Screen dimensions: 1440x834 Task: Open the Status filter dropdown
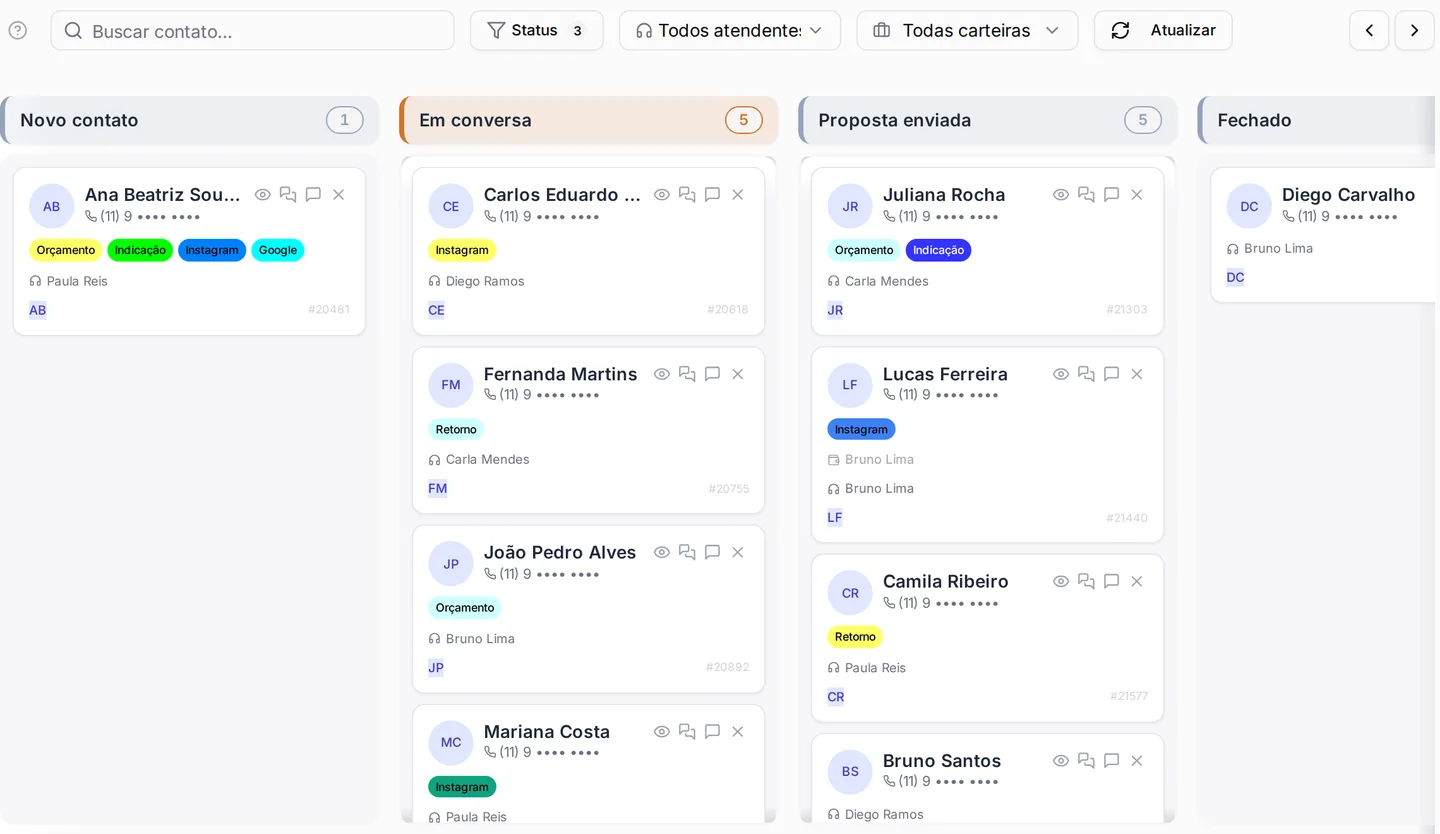tap(537, 30)
